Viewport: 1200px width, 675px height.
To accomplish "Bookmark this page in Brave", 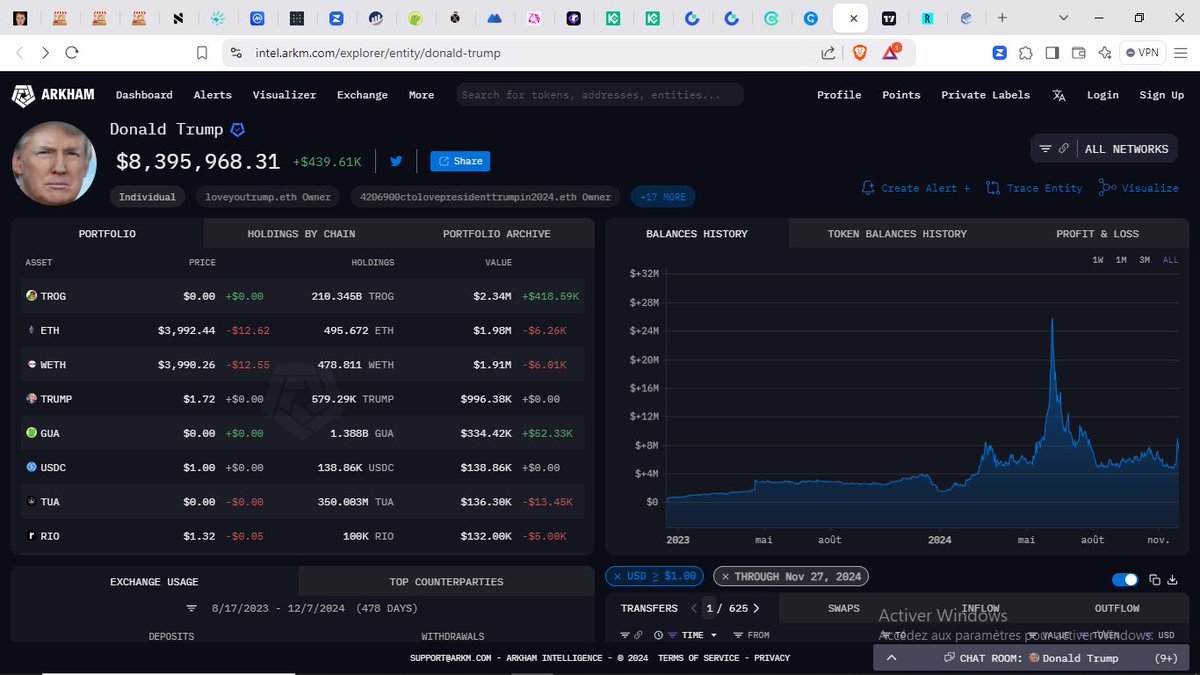I will tap(202, 52).
